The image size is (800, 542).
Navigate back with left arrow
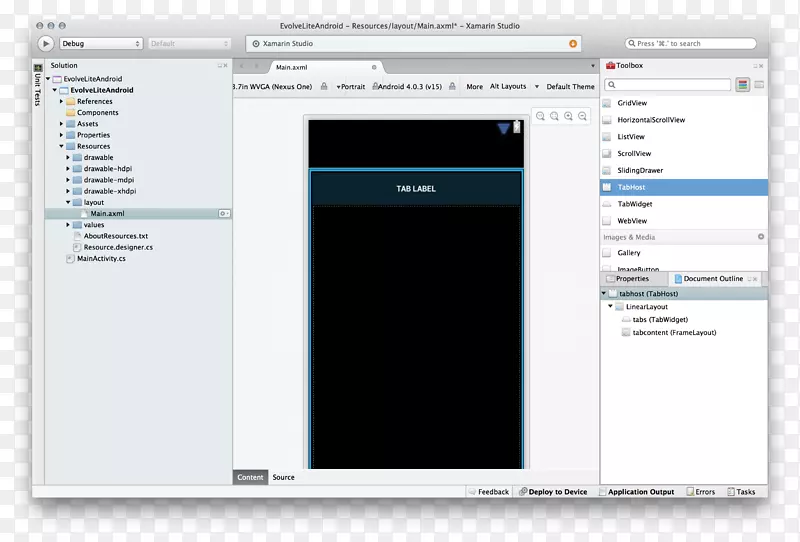click(242, 66)
